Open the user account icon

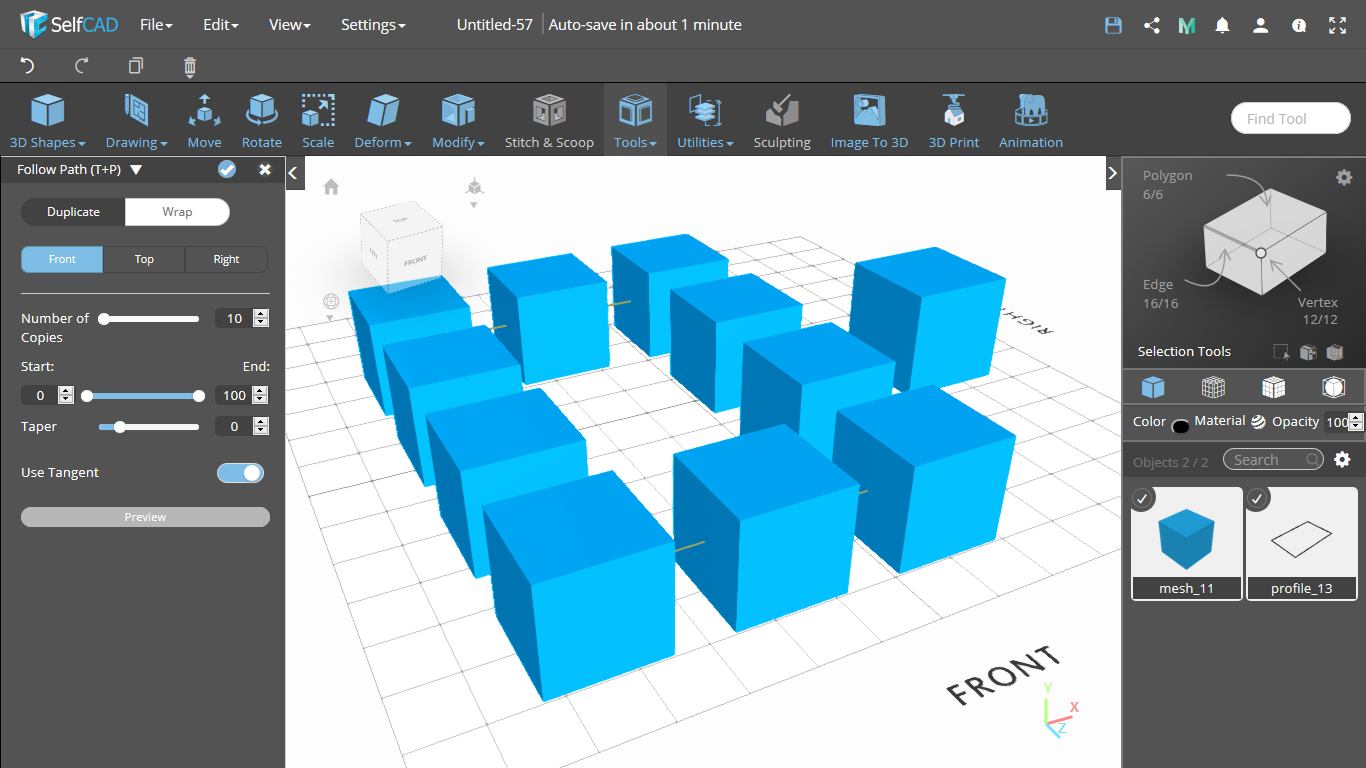[x=1261, y=25]
